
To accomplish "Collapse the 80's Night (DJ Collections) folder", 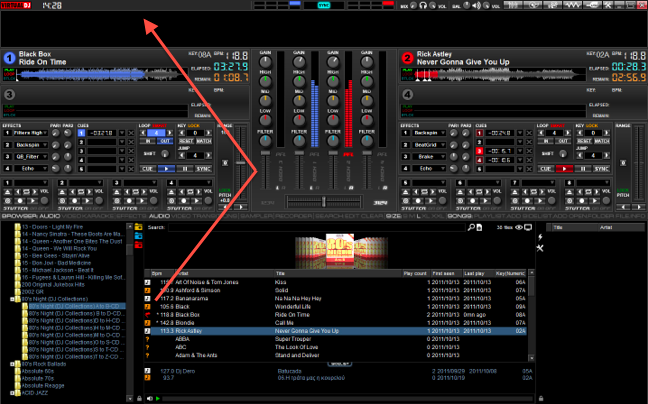I will 12,299.
